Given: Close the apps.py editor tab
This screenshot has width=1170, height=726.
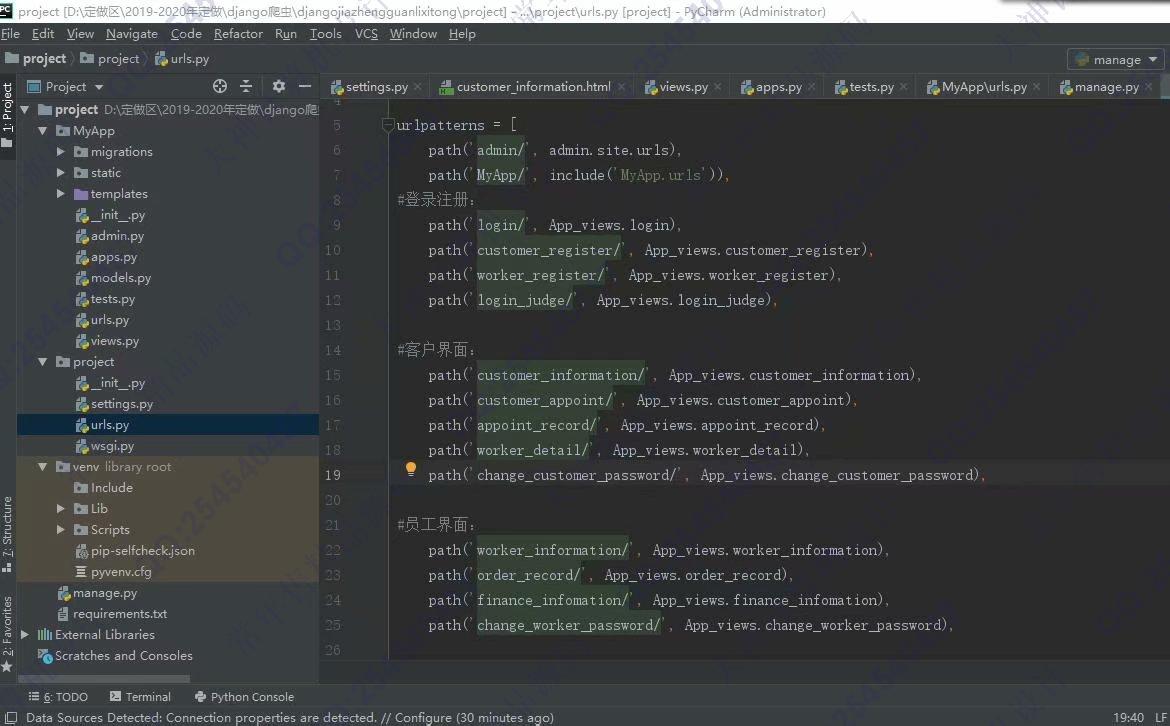Looking at the screenshot, I should pyautogui.click(x=811, y=87).
